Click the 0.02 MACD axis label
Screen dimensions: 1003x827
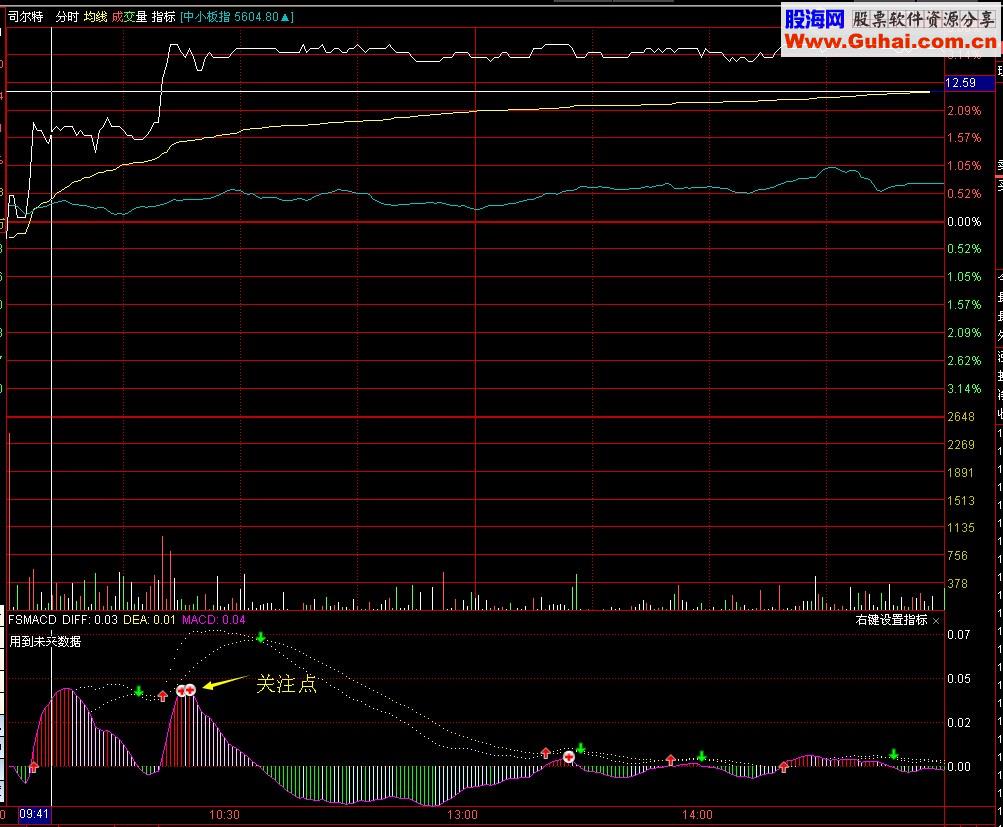click(x=959, y=723)
